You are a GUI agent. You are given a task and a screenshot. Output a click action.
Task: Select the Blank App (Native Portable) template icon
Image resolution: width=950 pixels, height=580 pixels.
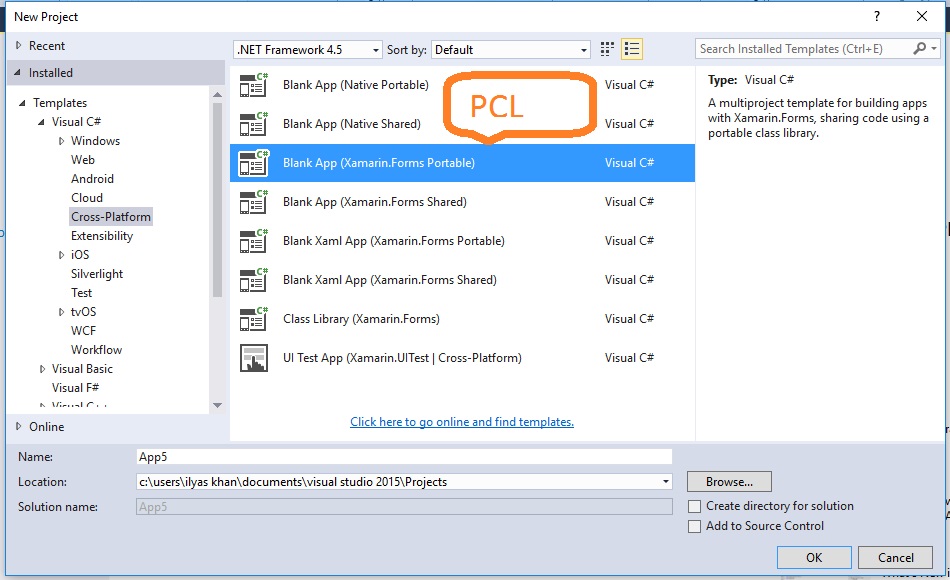253,85
